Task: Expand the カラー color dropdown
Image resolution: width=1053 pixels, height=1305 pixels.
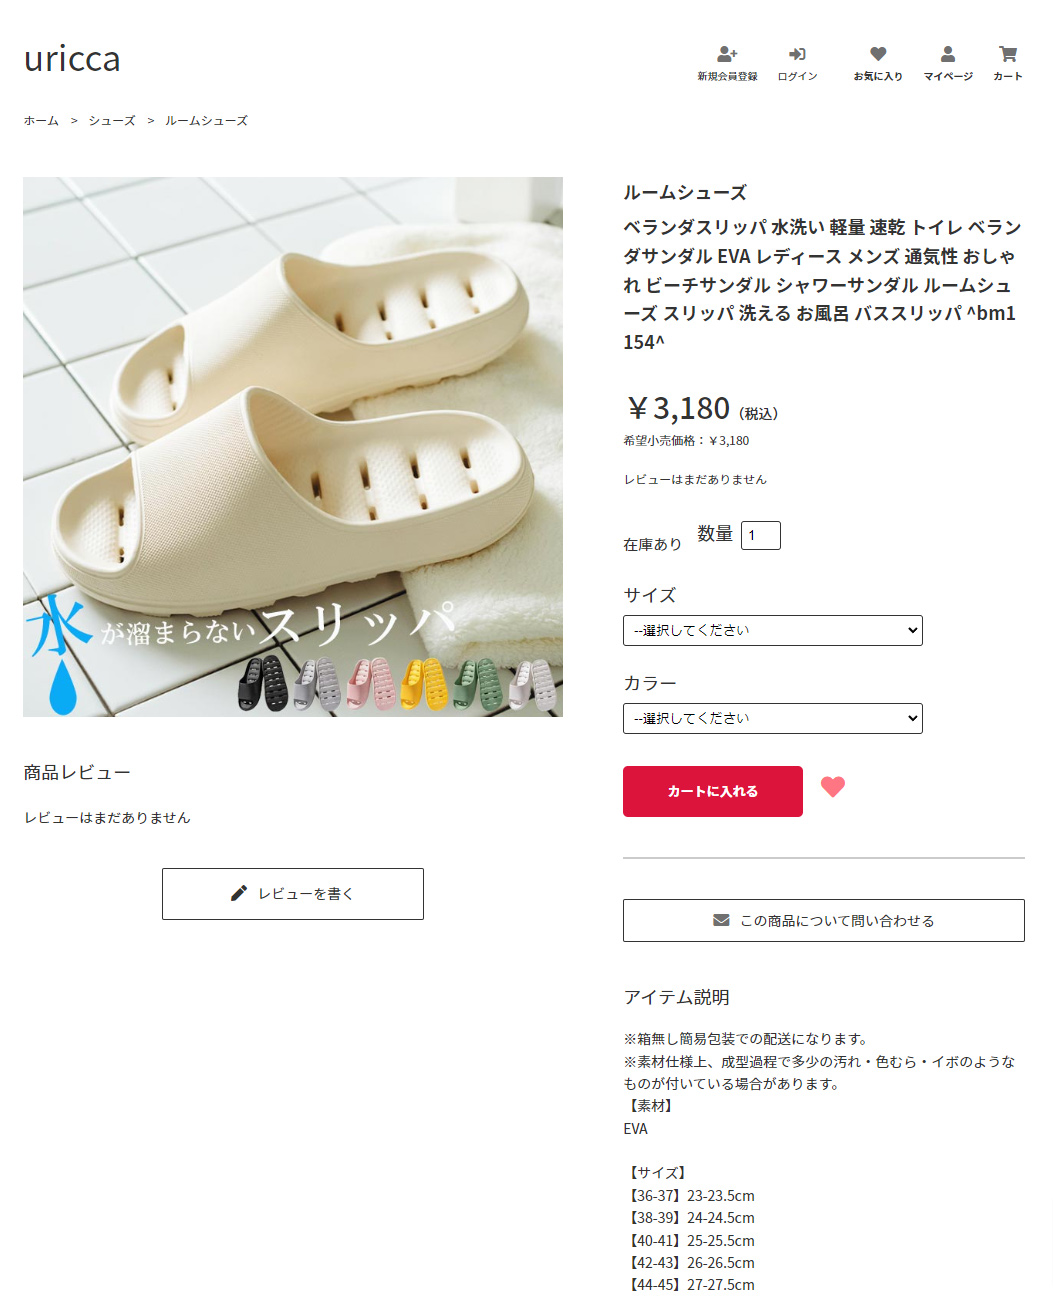Action: point(773,719)
